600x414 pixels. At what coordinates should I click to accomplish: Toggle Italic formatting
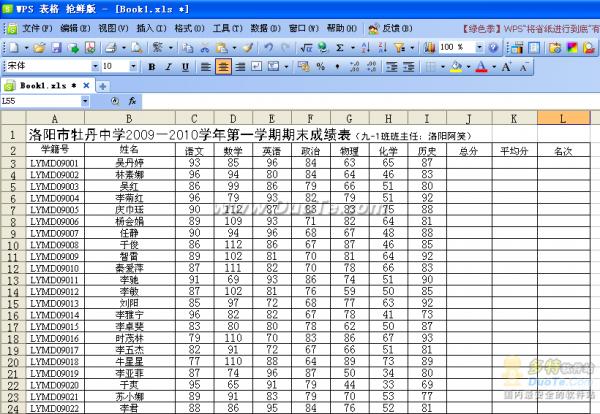[169, 66]
